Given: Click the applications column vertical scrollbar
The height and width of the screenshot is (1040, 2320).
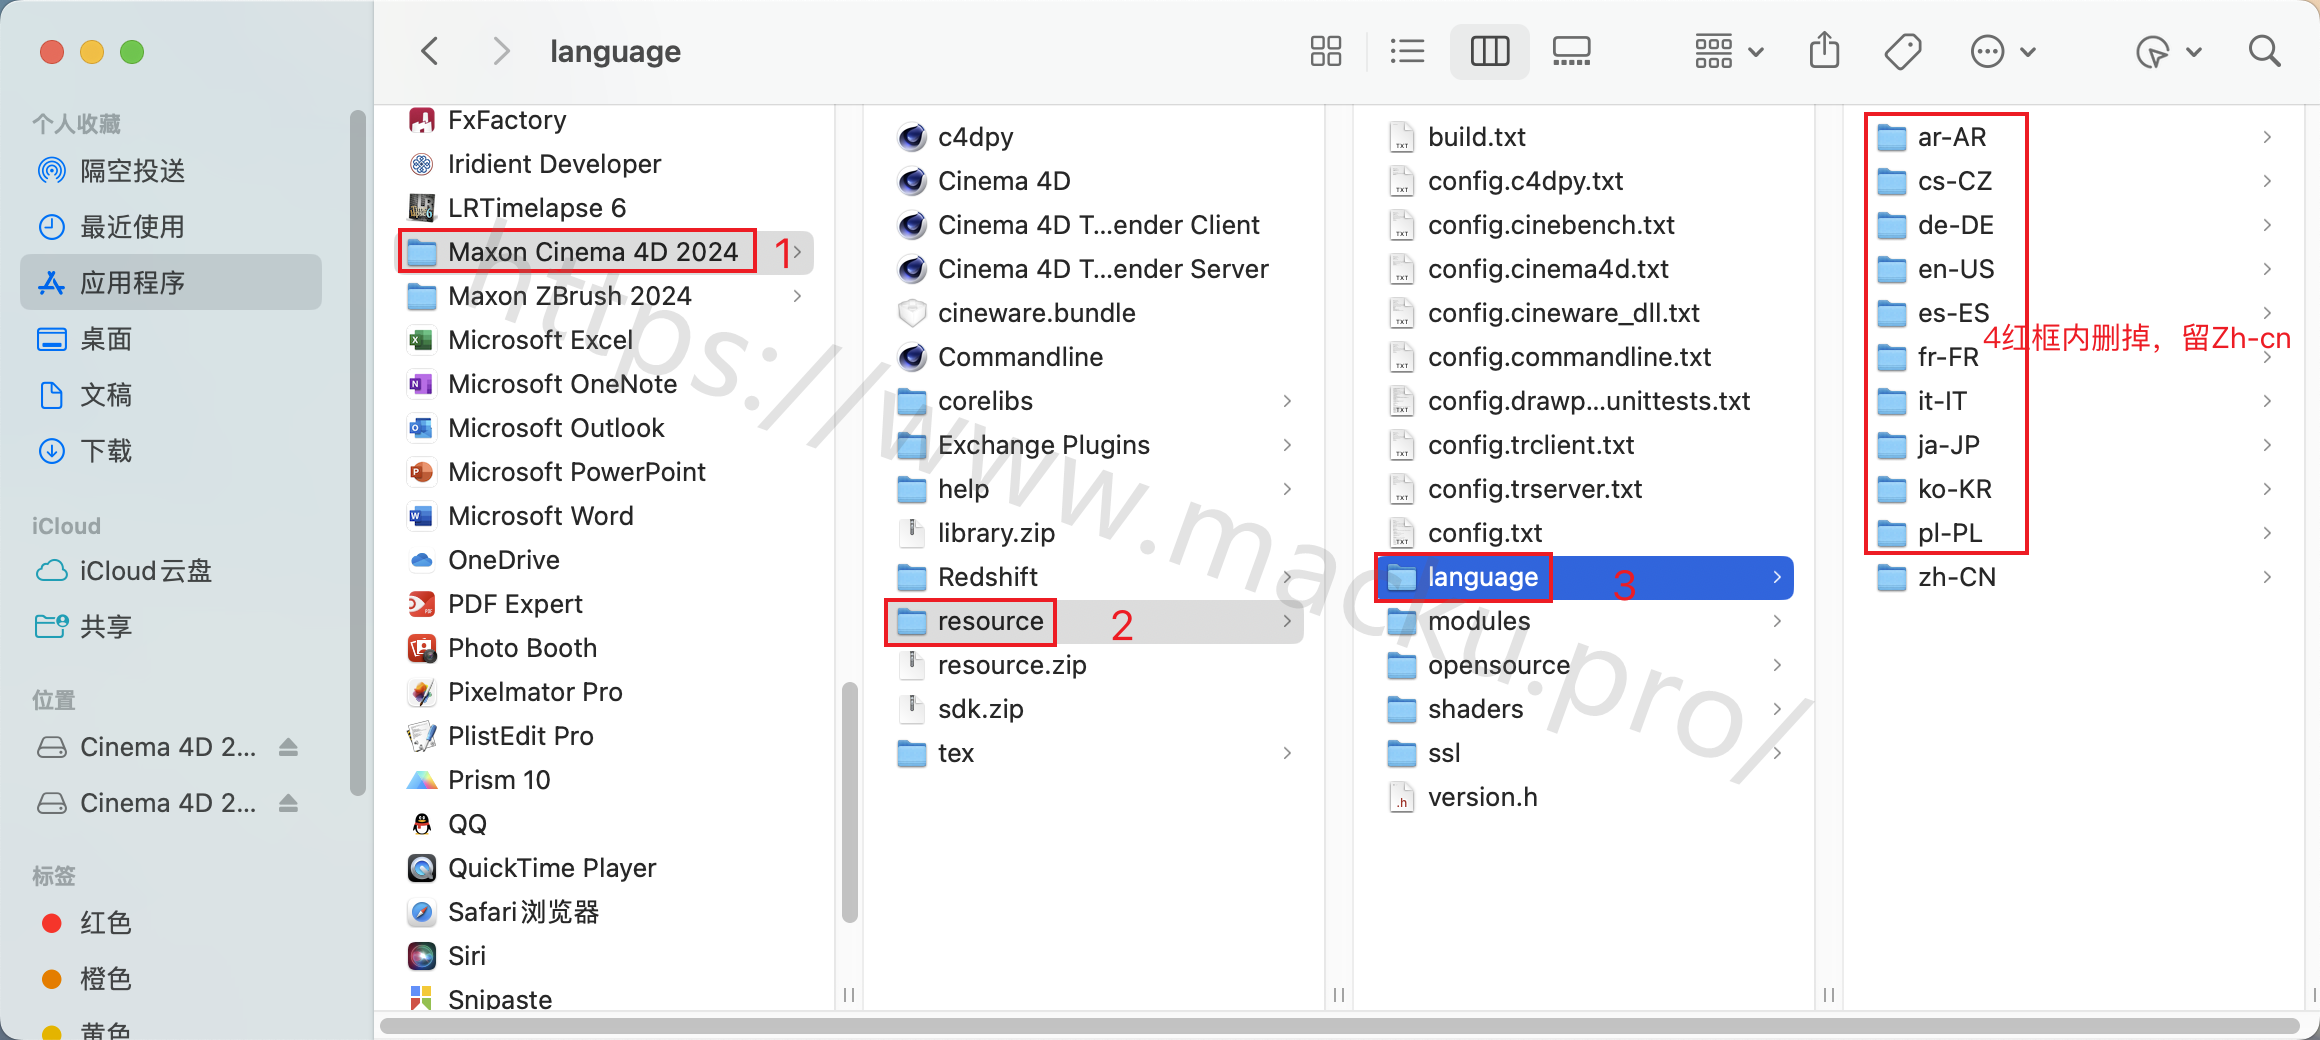Looking at the screenshot, I should (x=850, y=802).
